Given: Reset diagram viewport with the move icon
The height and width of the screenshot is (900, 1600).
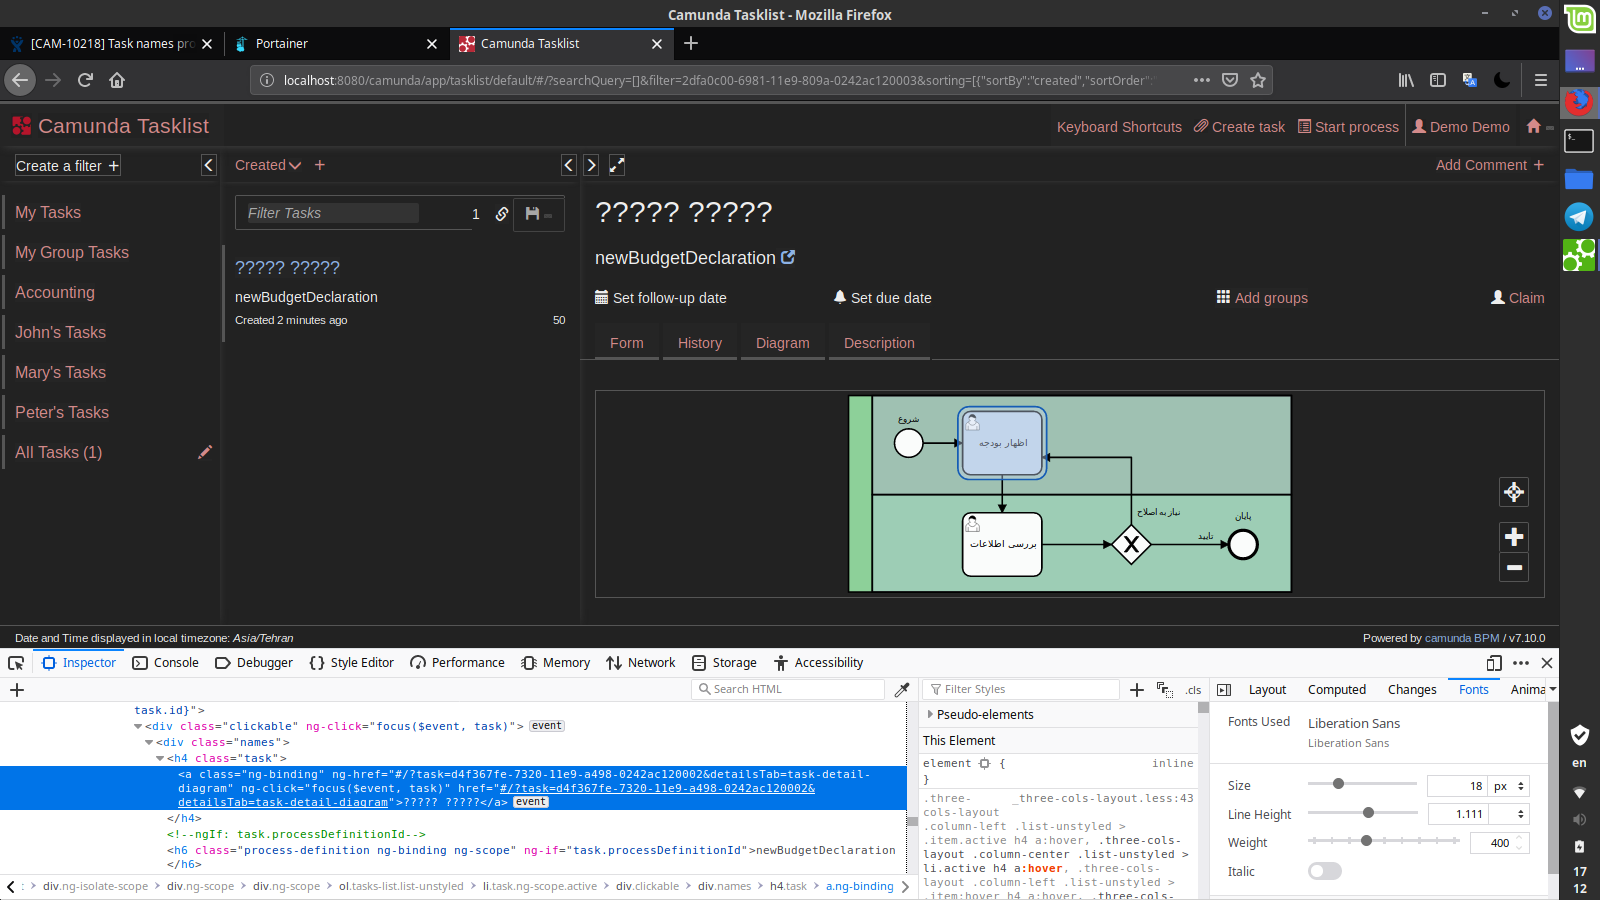Looking at the screenshot, I should coord(1514,492).
